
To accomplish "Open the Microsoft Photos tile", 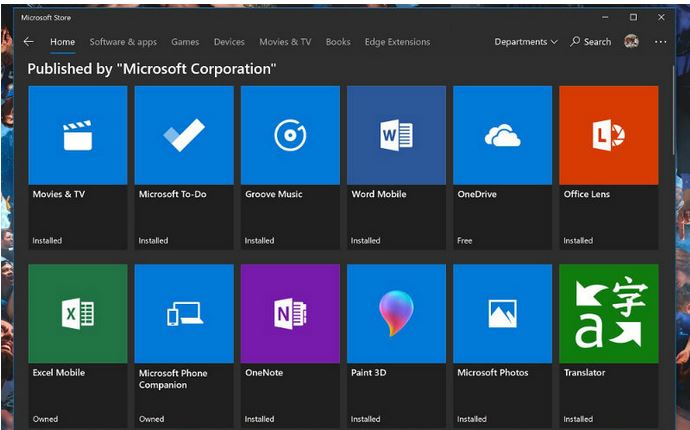I will 502,314.
